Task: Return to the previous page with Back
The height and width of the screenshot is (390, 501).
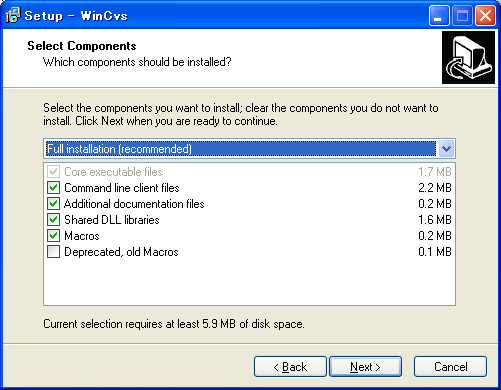Action: pyautogui.click(x=290, y=367)
